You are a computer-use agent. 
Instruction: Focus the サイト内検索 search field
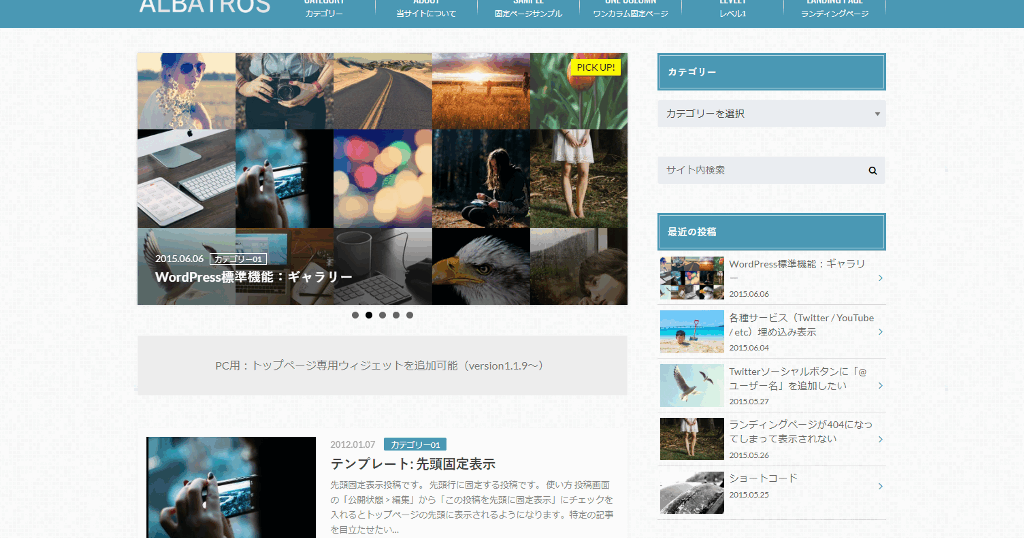pos(760,170)
